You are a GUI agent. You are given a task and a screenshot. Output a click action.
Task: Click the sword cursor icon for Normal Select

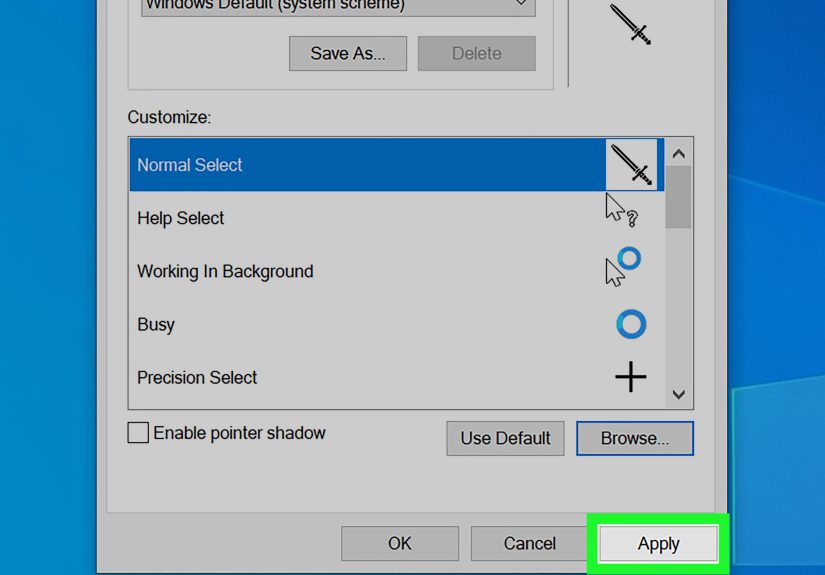(x=631, y=165)
